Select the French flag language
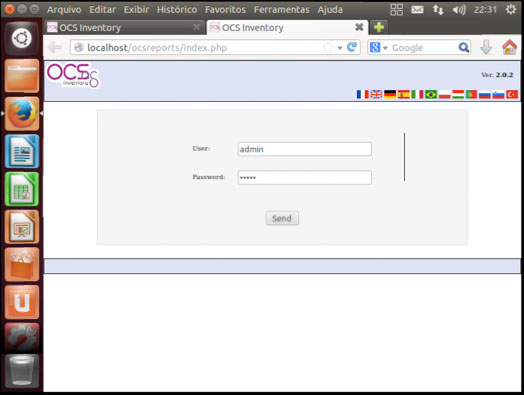This screenshot has width=524, height=395. tap(362, 95)
